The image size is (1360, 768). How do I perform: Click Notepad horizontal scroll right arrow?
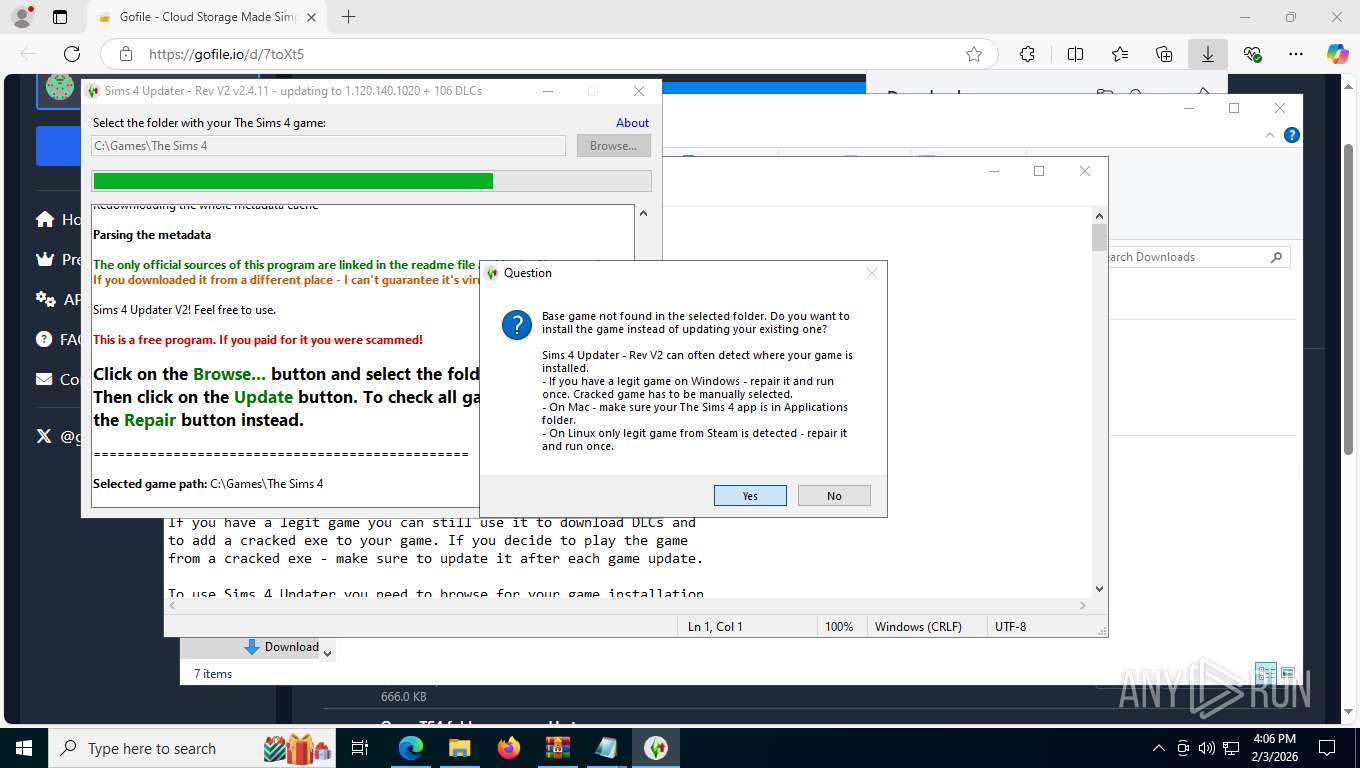coord(1083,605)
